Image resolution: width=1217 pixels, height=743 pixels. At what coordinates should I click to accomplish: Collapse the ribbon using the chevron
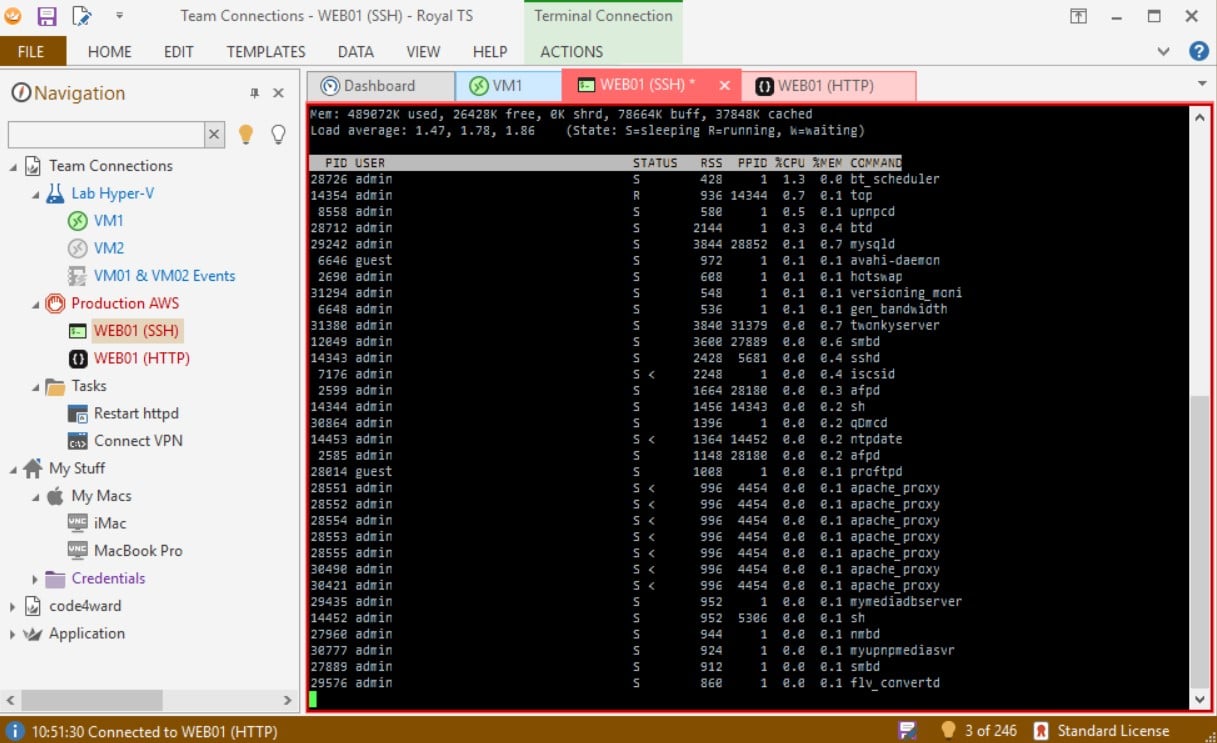[1163, 51]
